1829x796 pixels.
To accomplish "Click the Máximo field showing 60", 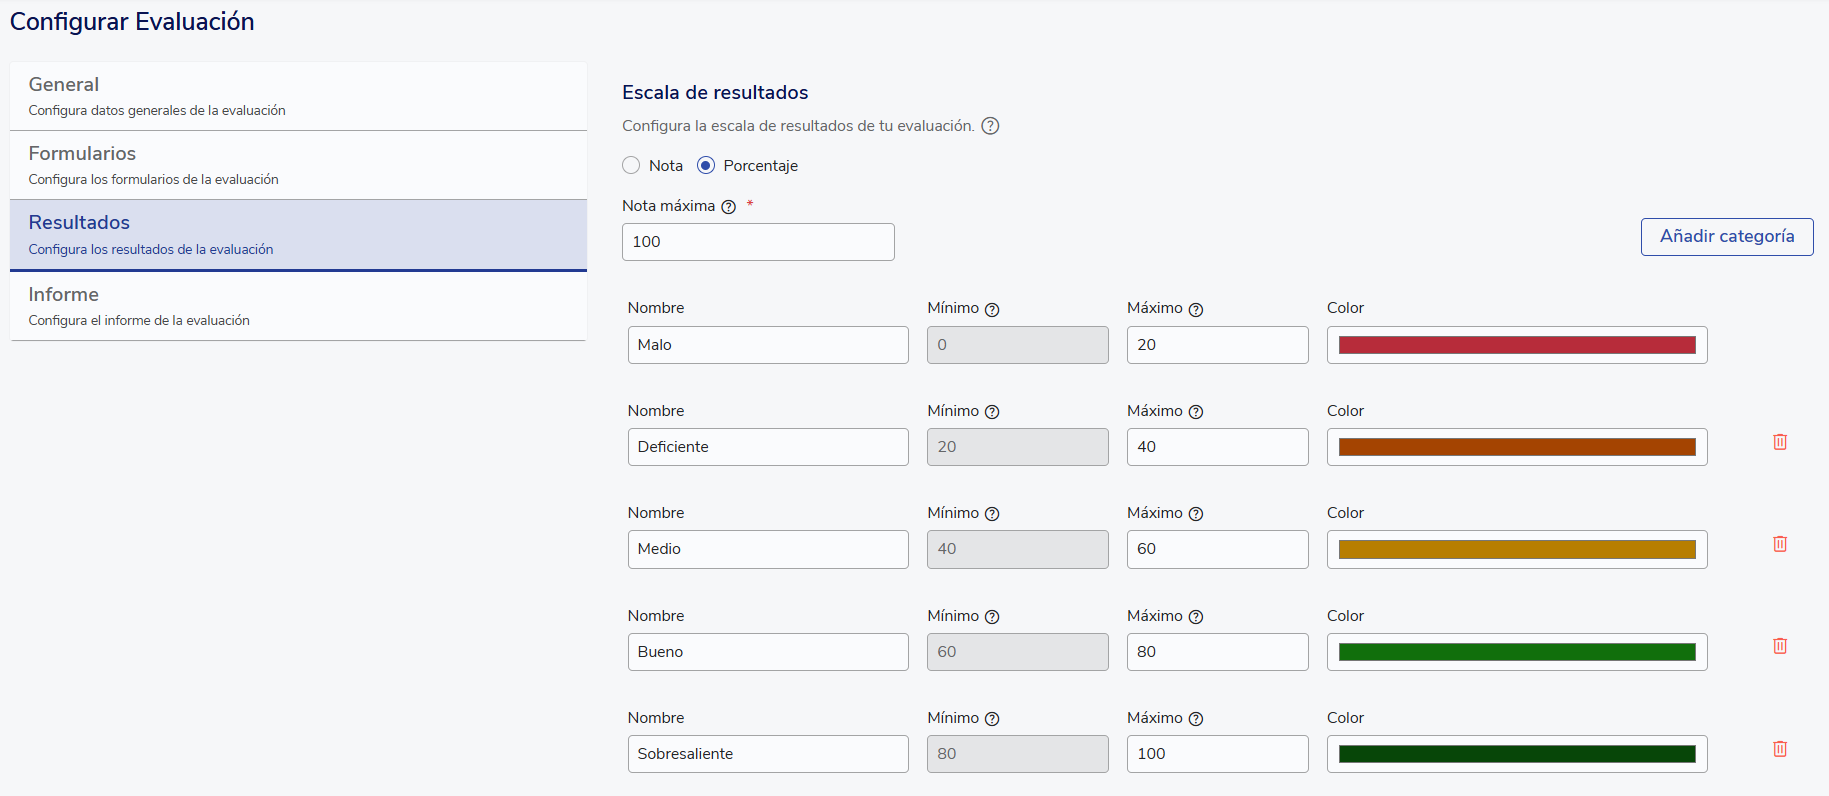I will [1216, 549].
